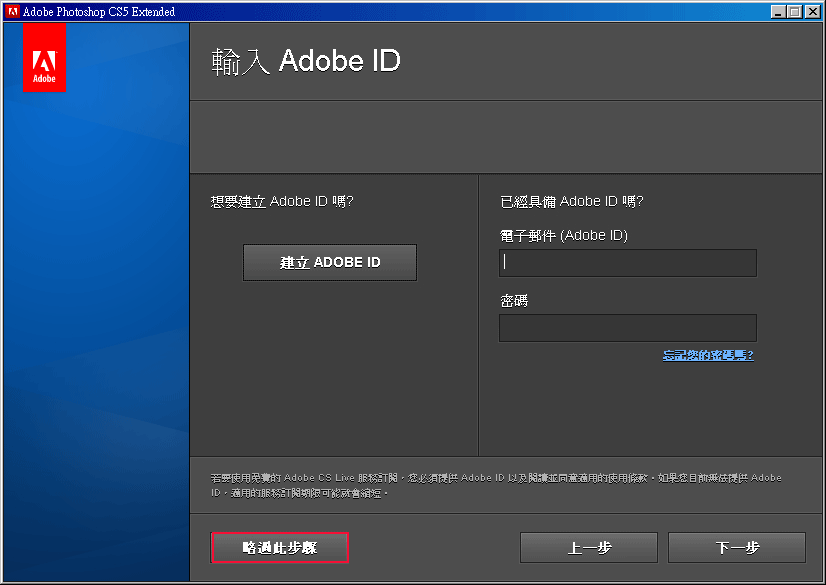Focus the 電子郵件 (Adobe ID) email field
The height and width of the screenshot is (585, 826).
coord(627,263)
